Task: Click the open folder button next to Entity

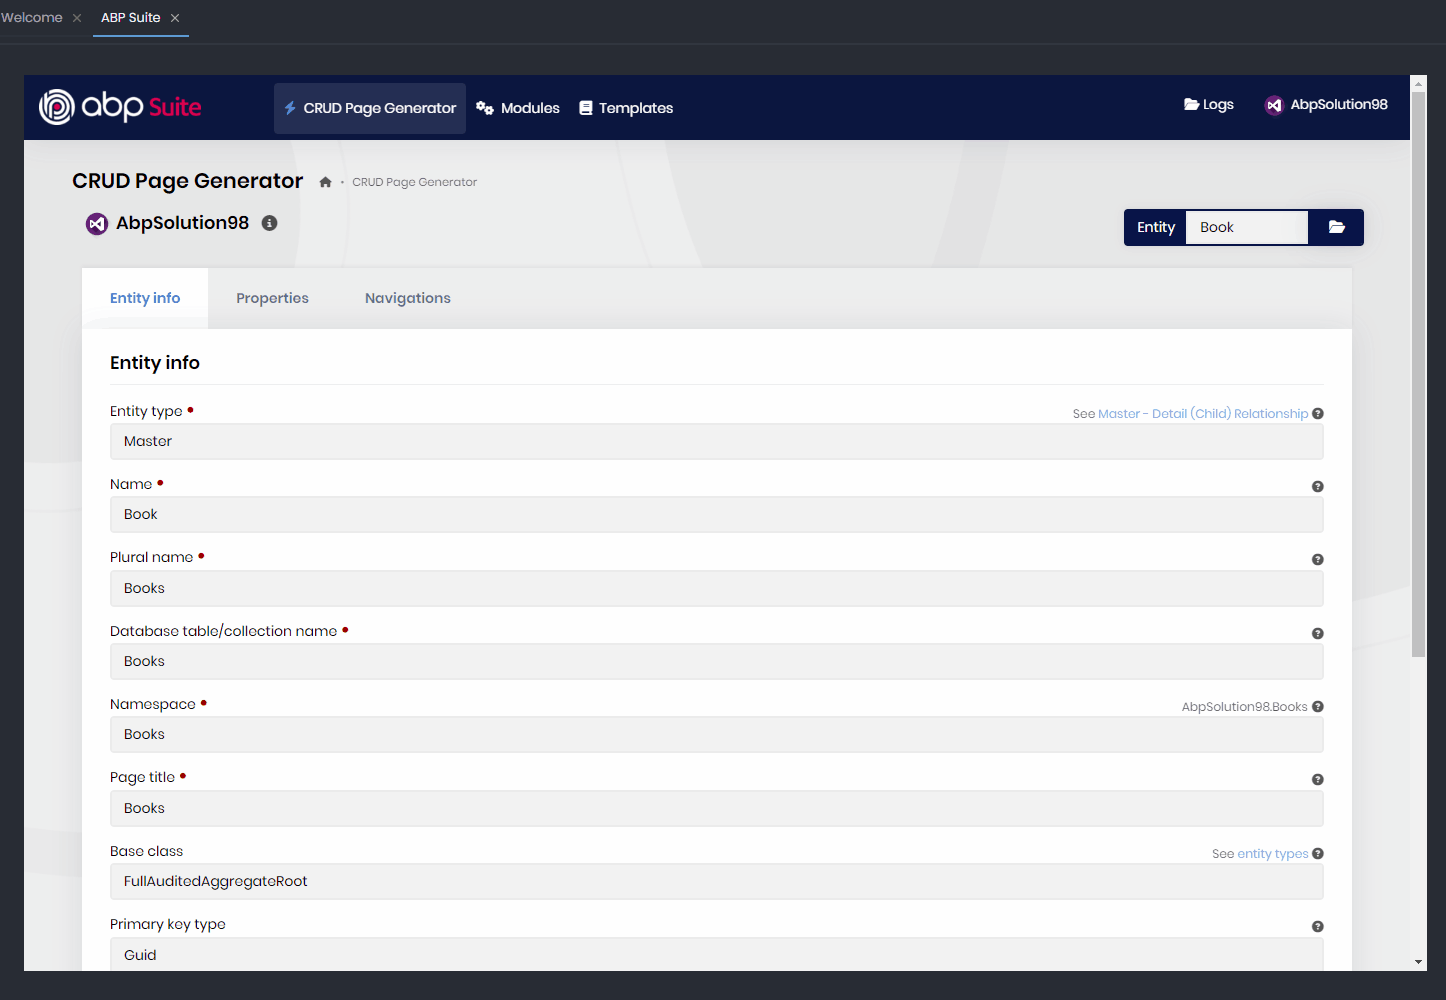Action: click(x=1337, y=227)
